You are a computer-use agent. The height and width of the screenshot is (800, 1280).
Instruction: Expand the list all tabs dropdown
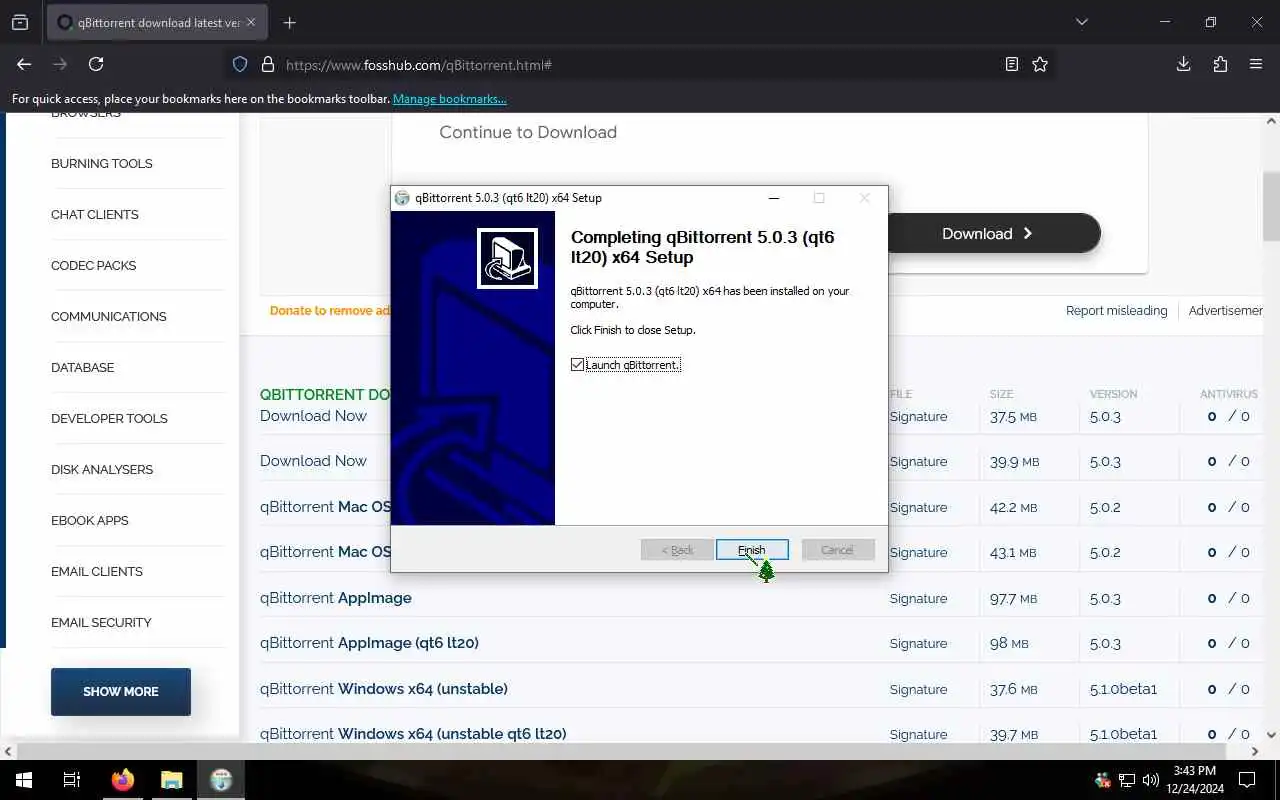pyautogui.click(x=1081, y=22)
